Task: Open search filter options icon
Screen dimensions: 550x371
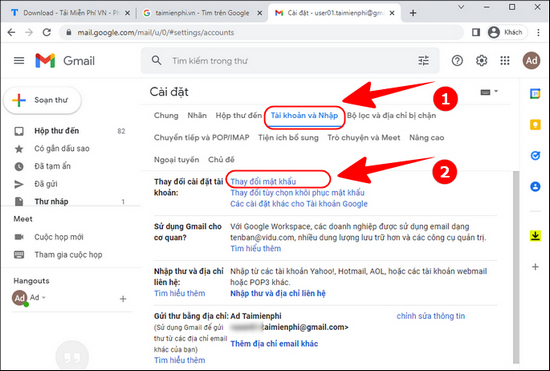Action: point(423,61)
